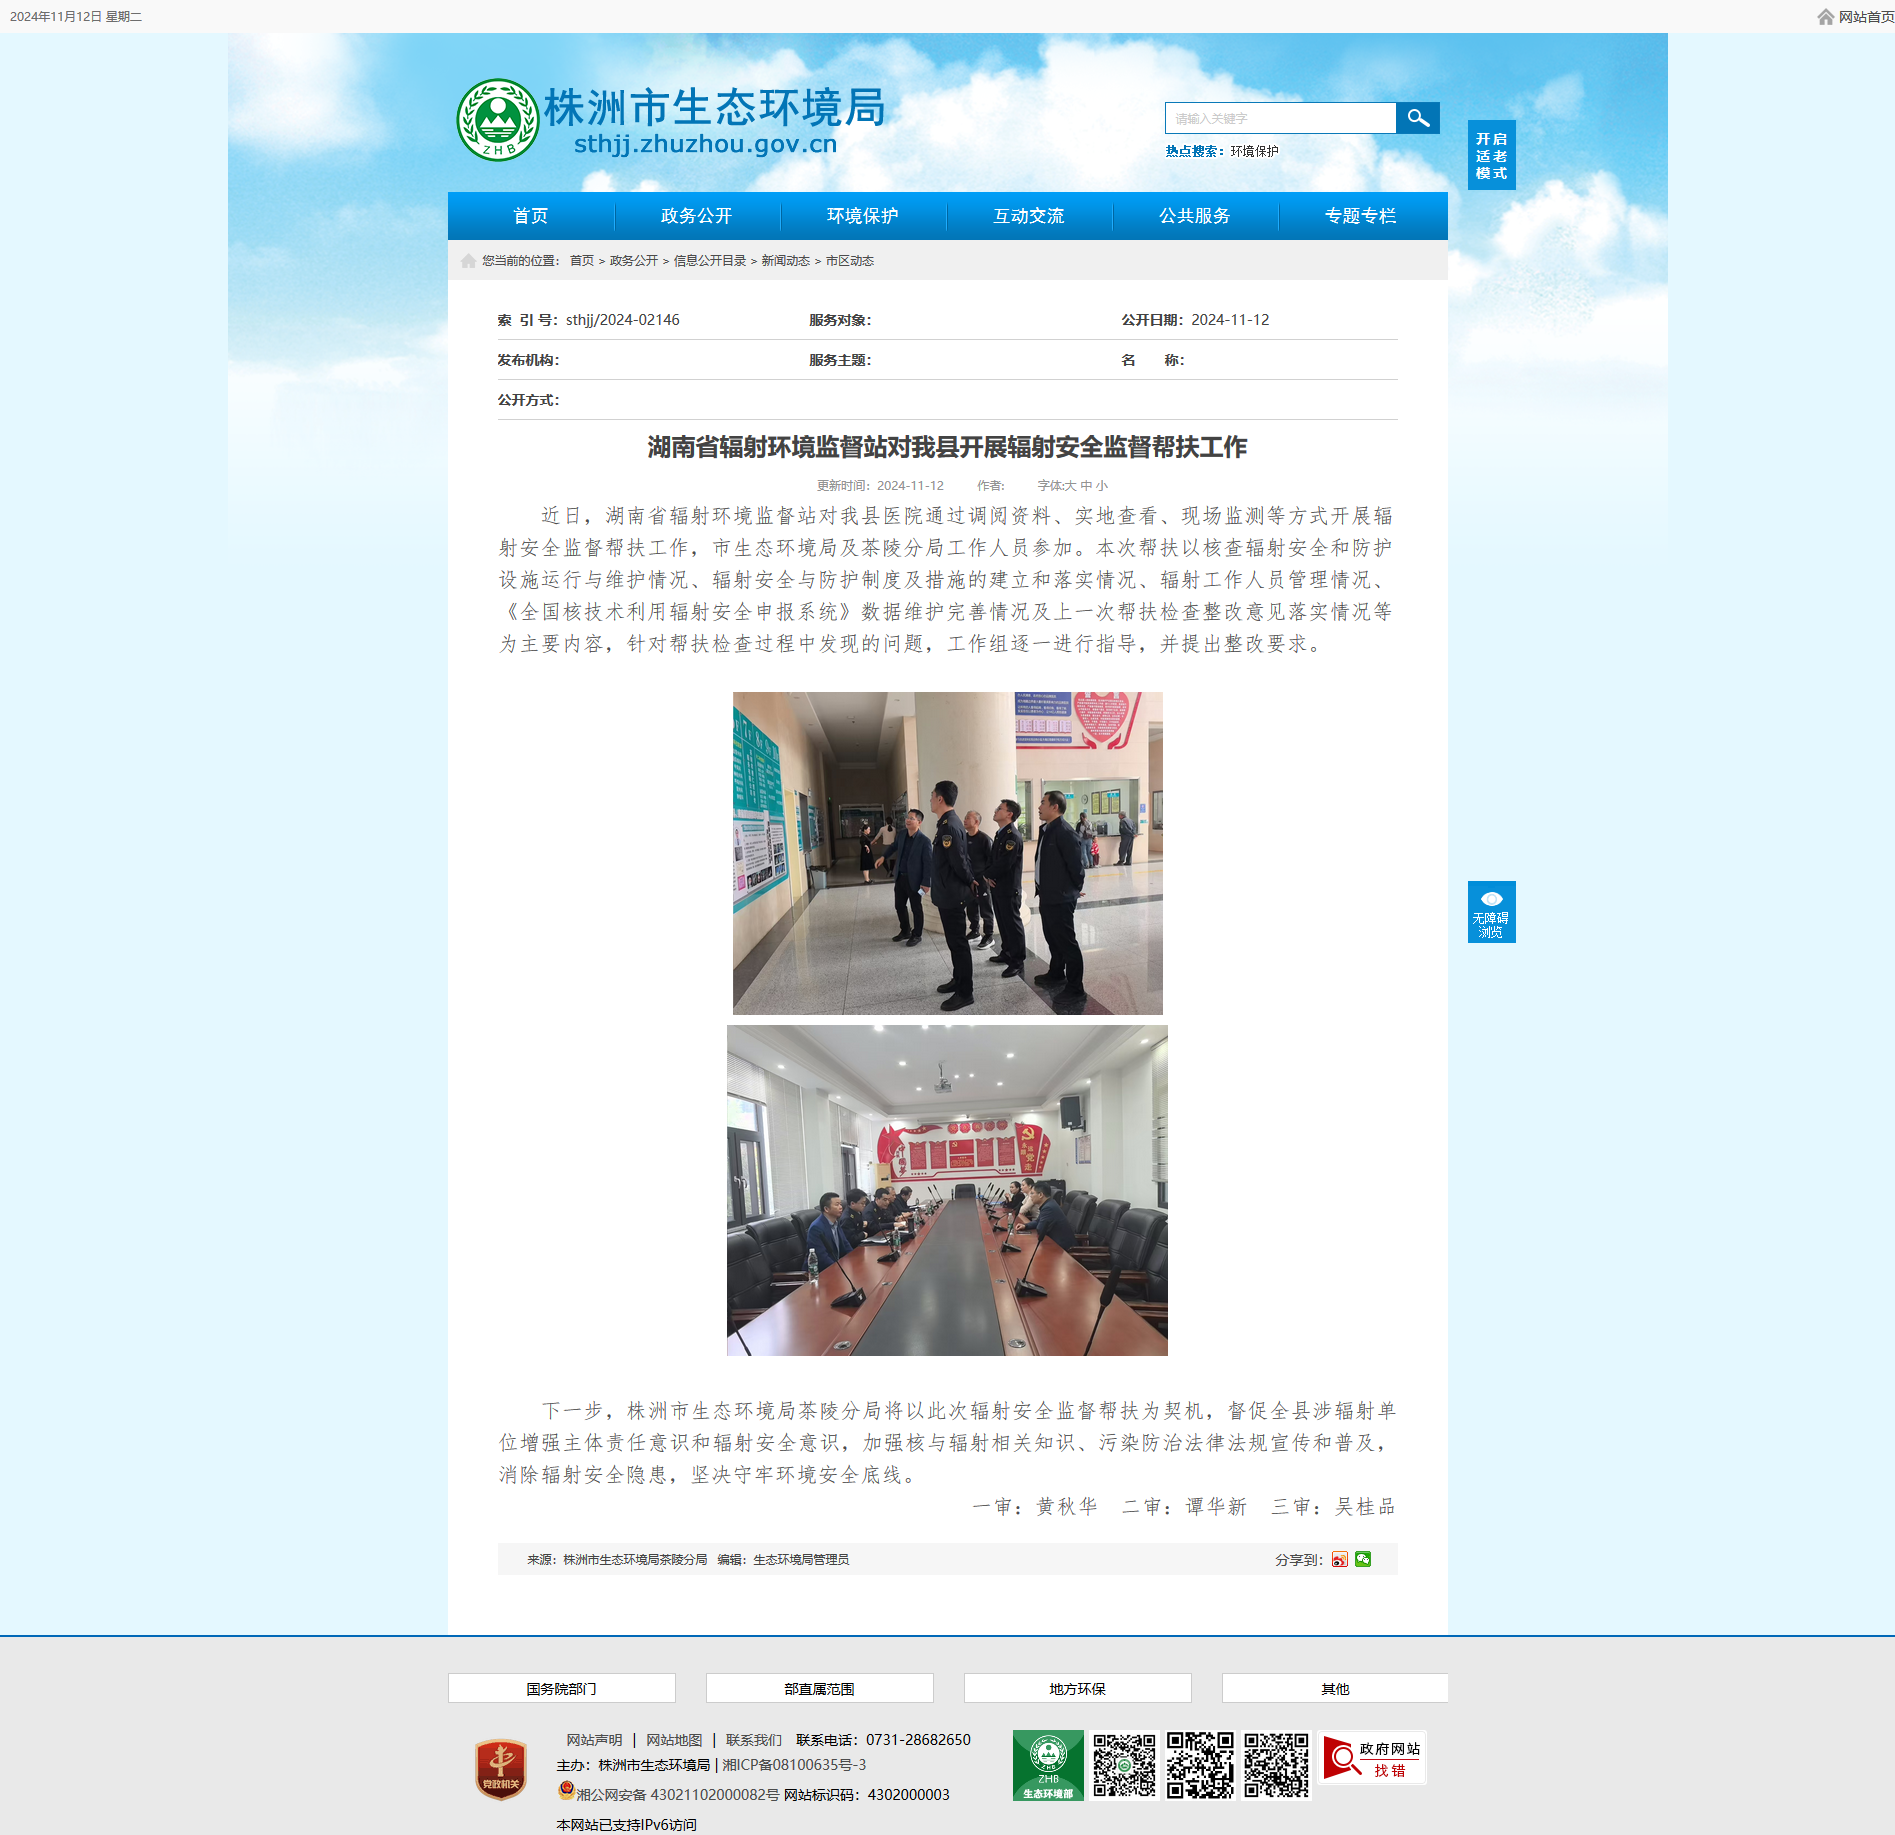1895x1835 pixels.
Task: Toggle 开启适老模式 elderly-friendly mode
Action: (1491, 155)
